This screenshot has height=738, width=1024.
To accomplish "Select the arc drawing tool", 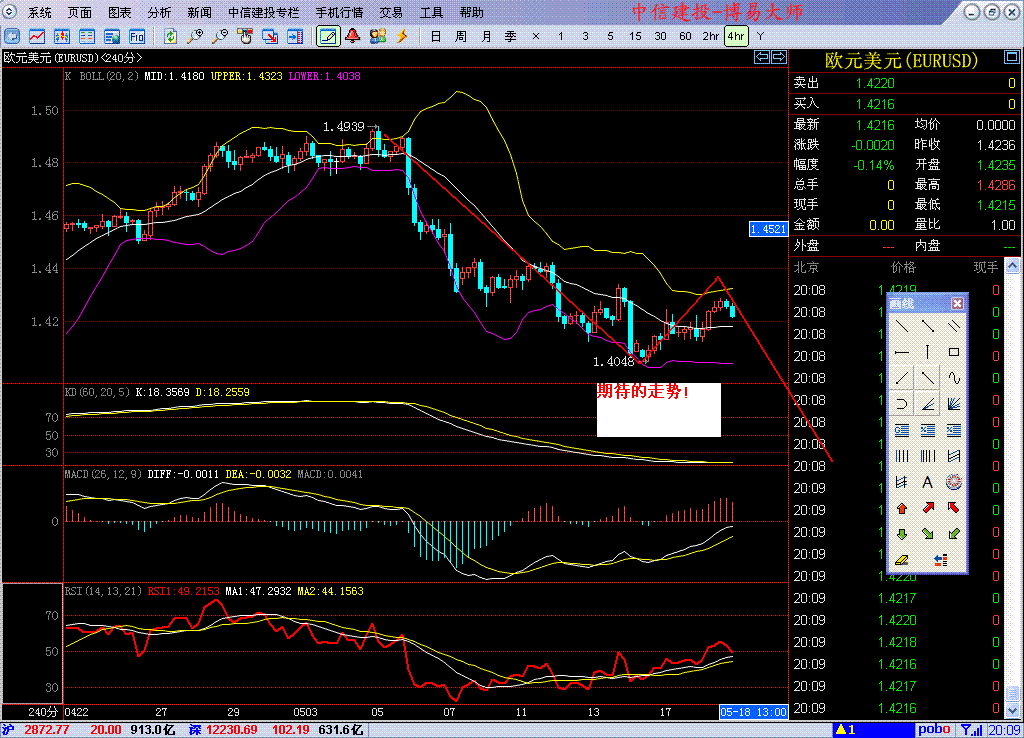I will tap(902, 404).
